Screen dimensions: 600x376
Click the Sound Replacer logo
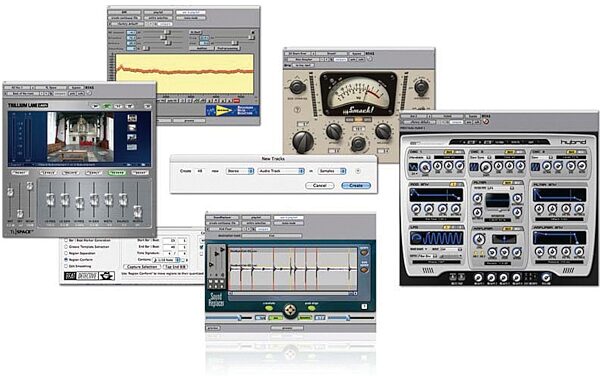(x=216, y=300)
